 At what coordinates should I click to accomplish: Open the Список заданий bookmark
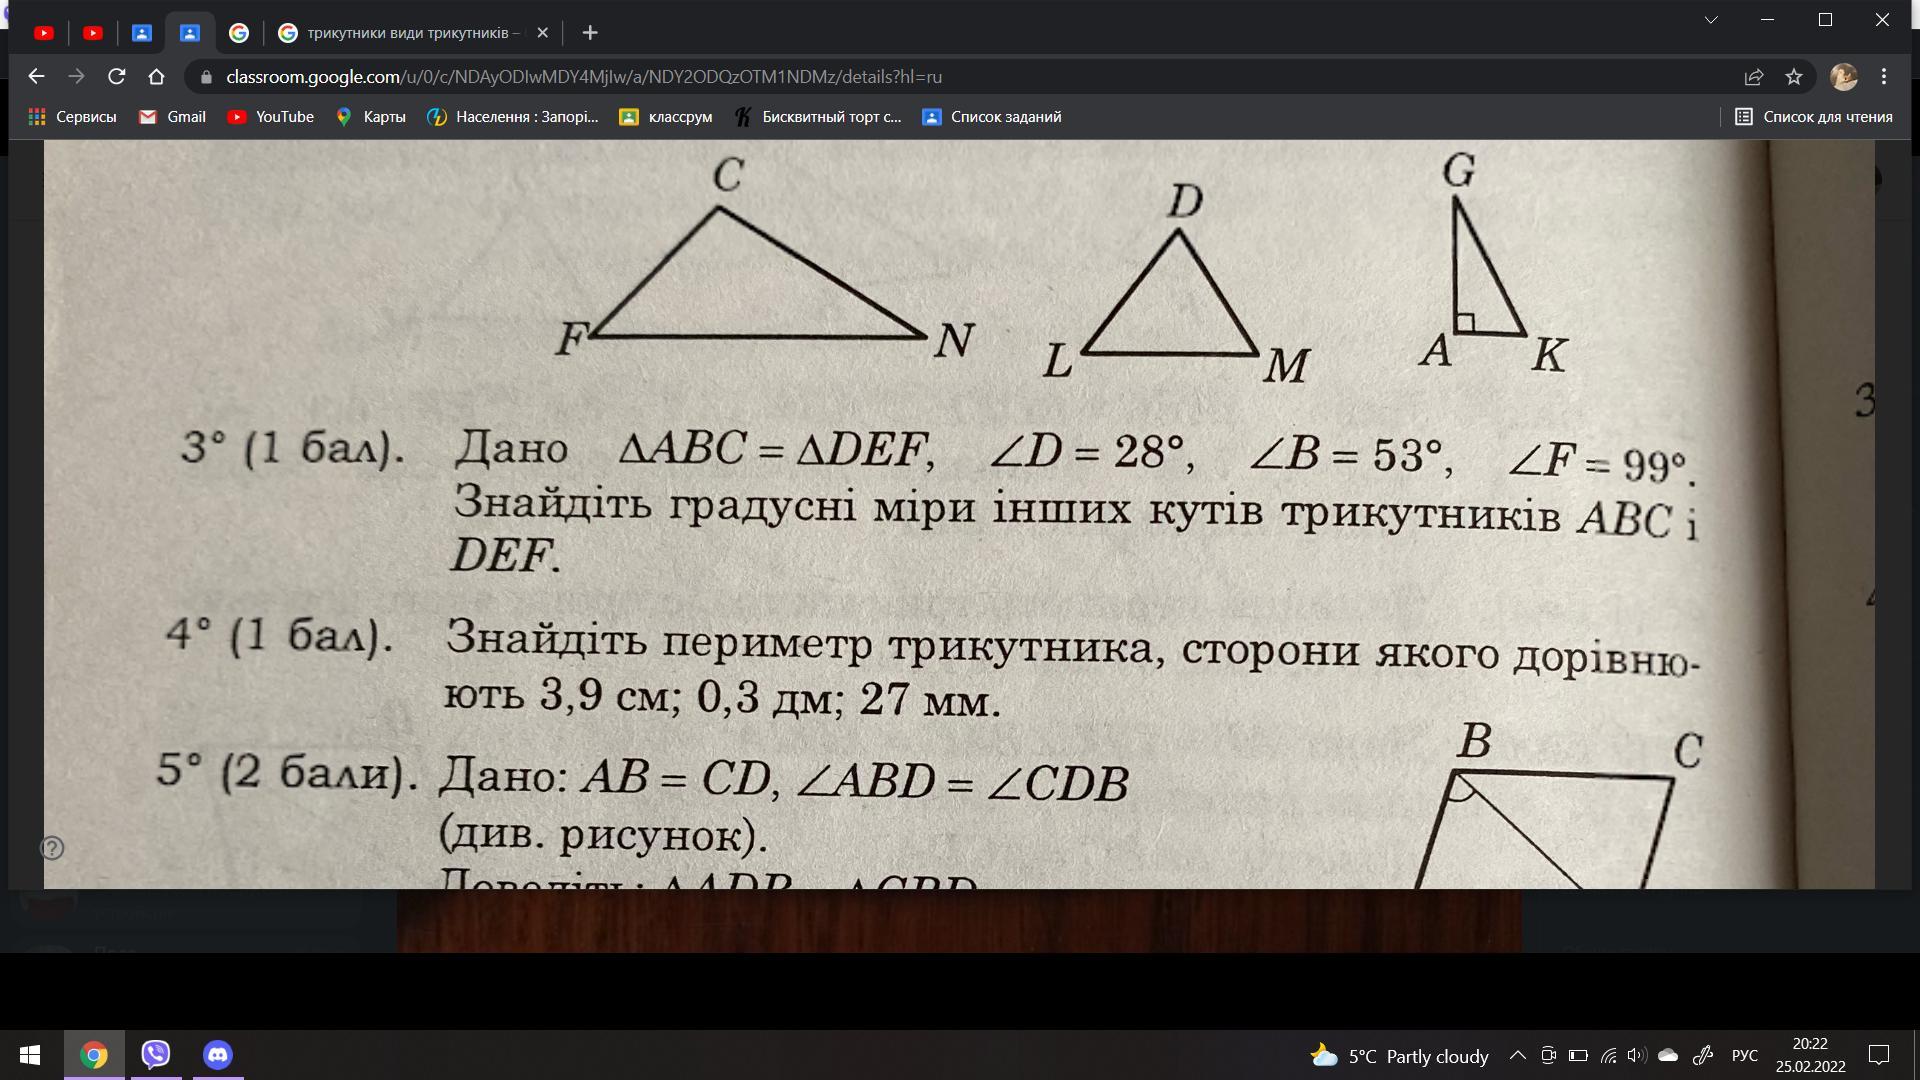(991, 117)
